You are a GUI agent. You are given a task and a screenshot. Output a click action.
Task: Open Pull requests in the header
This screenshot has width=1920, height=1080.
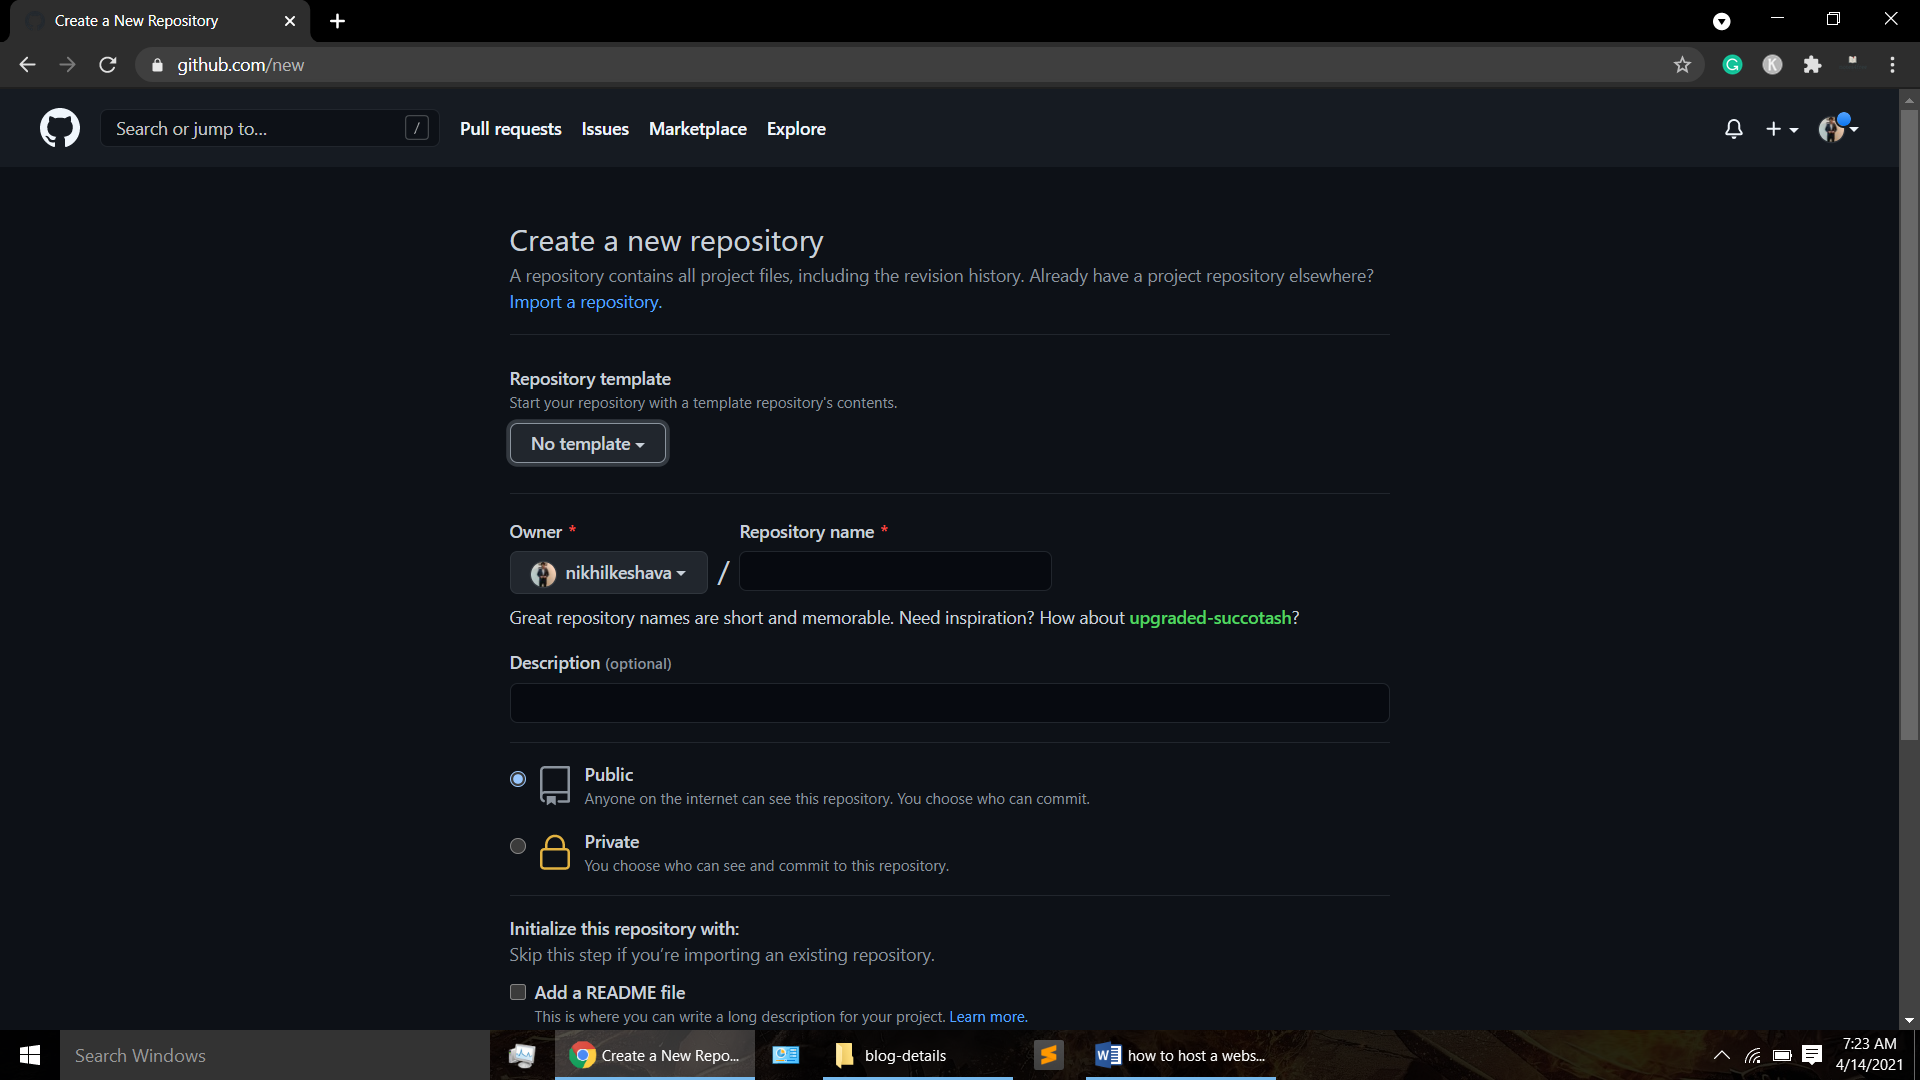[x=511, y=129]
